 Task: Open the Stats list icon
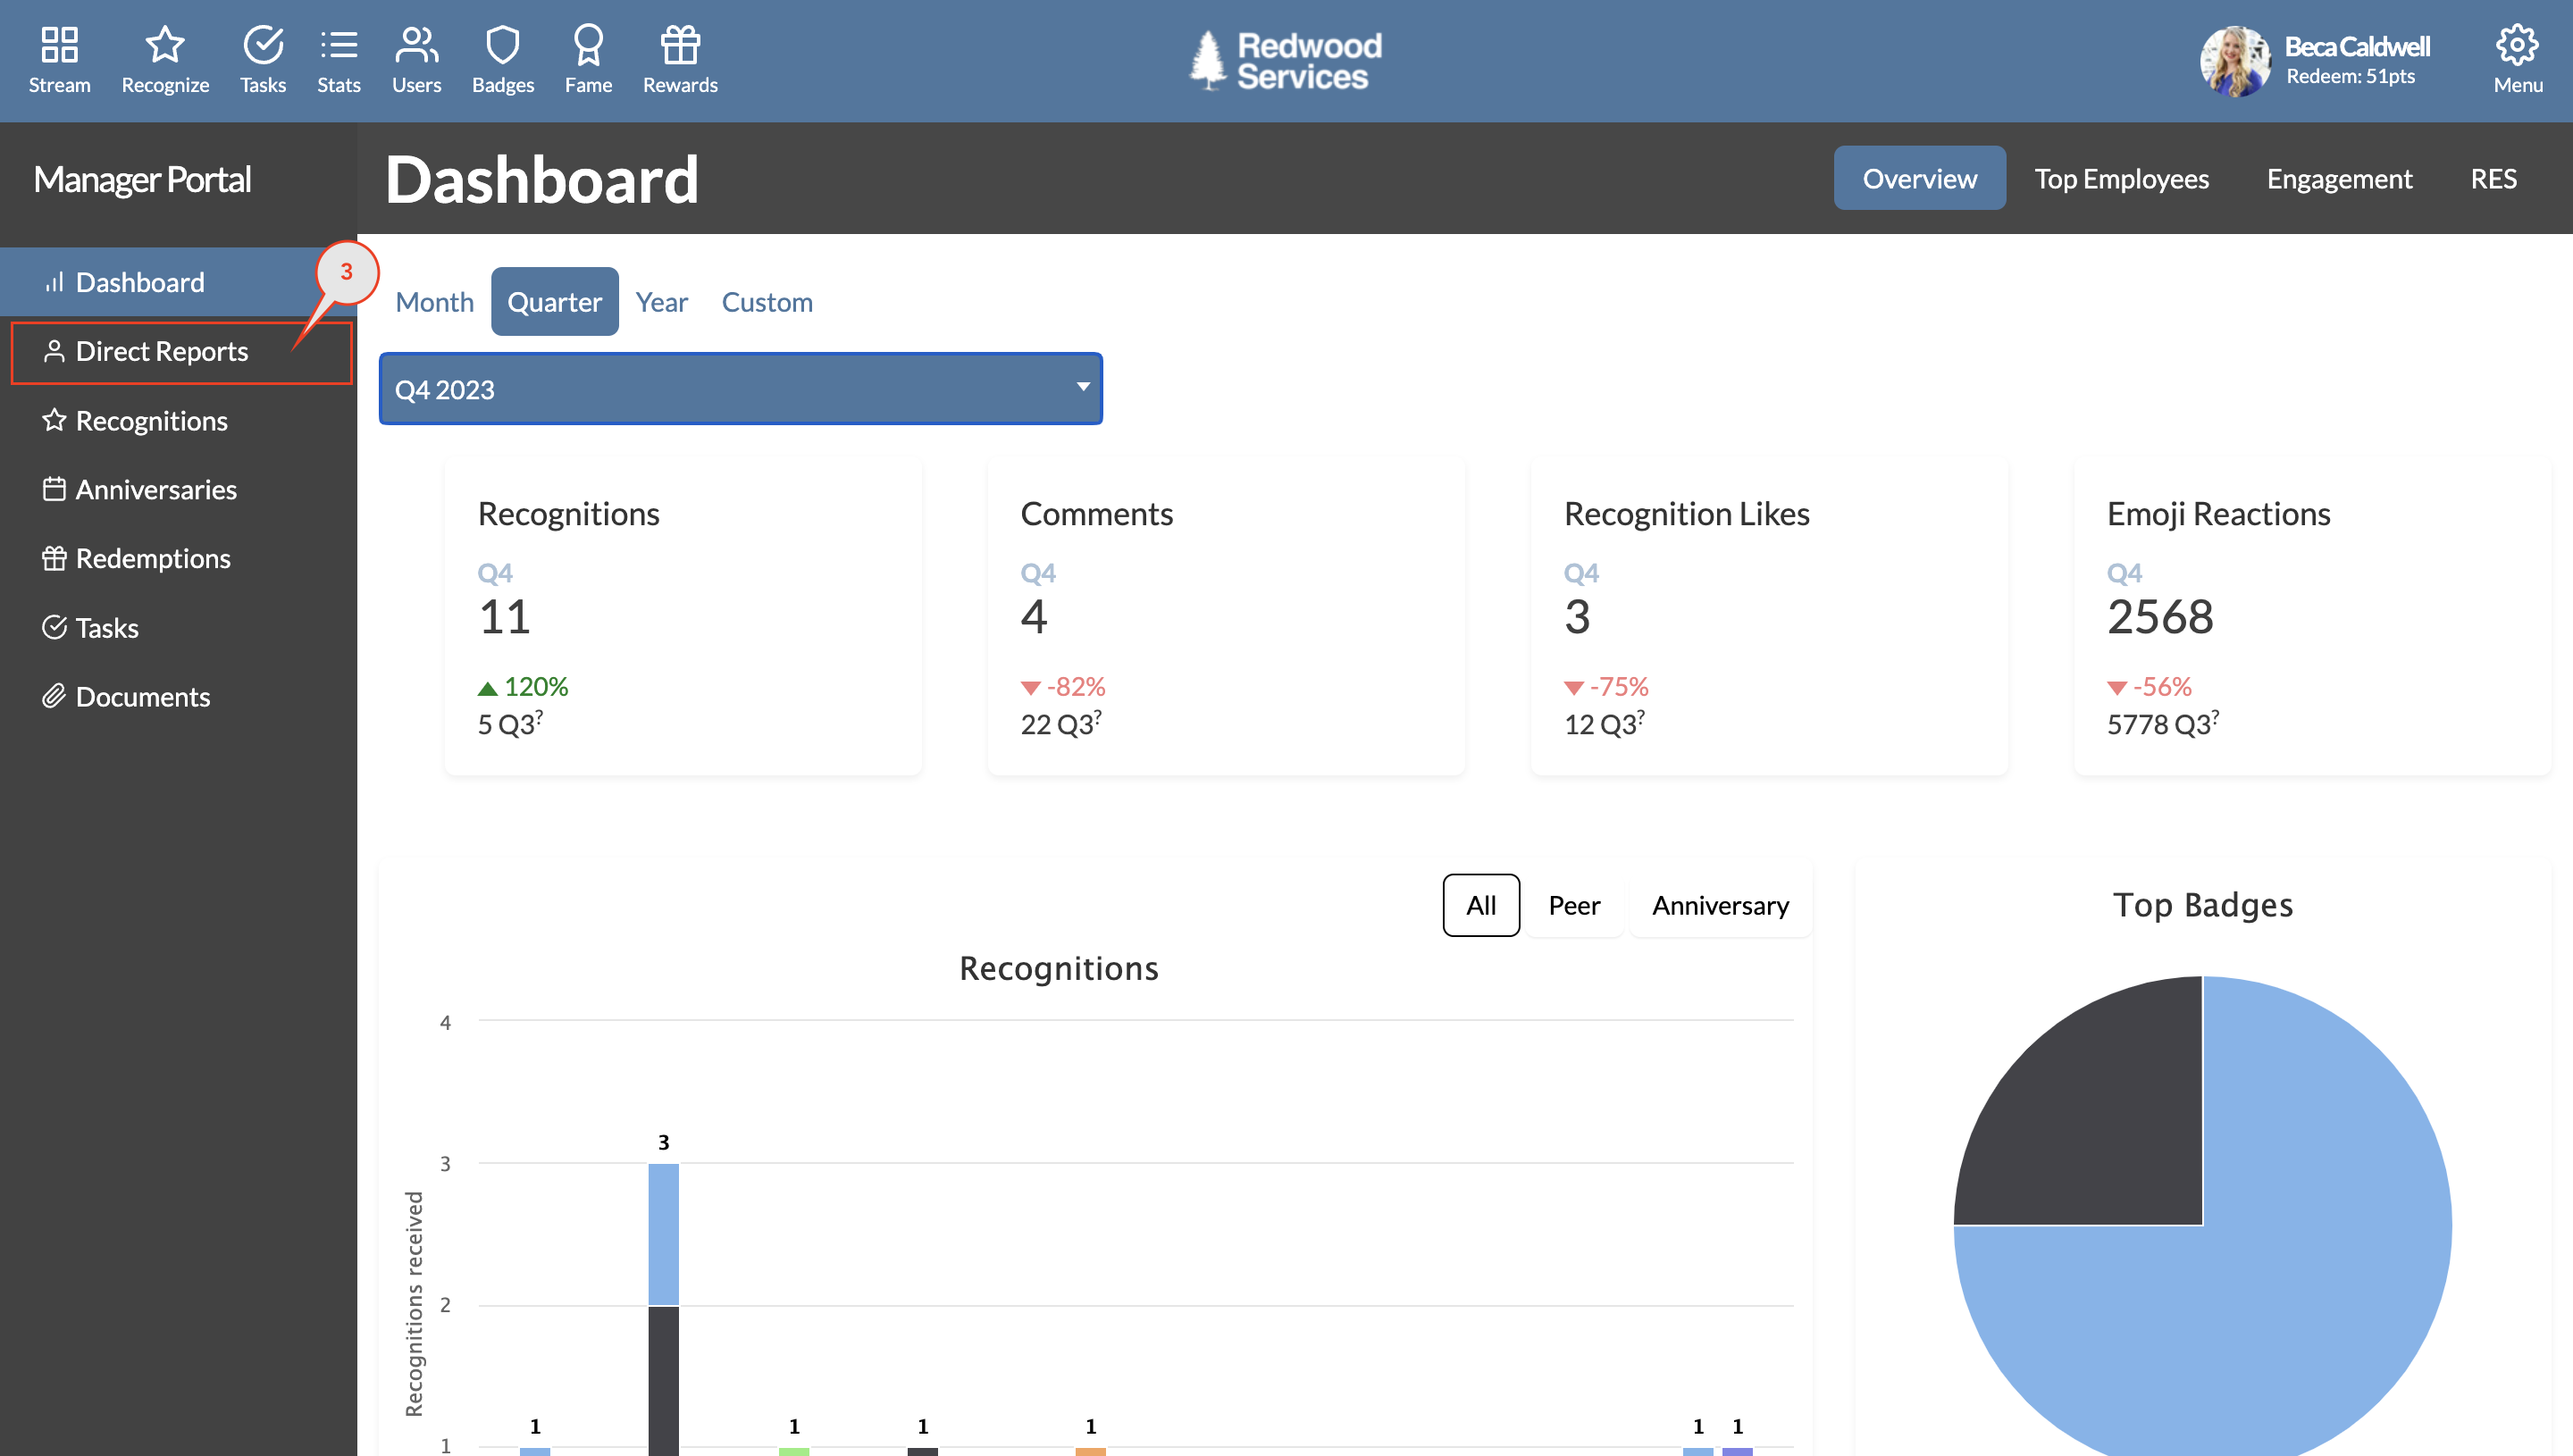pyautogui.click(x=339, y=45)
